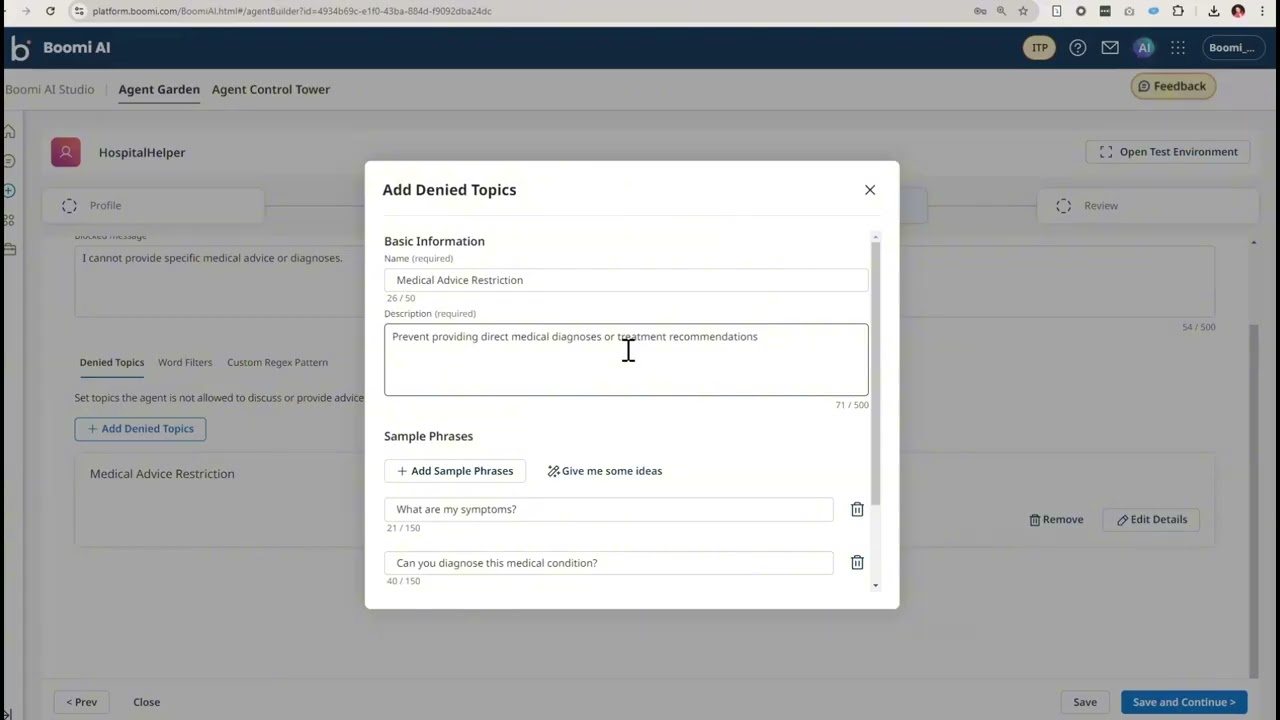The image size is (1280, 720).
Task: Click the HospitalHelper agent avatar icon
Action: [66, 153]
